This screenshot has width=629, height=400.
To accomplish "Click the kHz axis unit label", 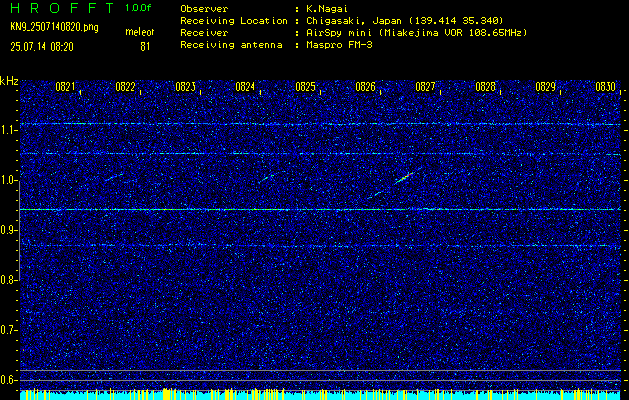I will click(9, 81).
